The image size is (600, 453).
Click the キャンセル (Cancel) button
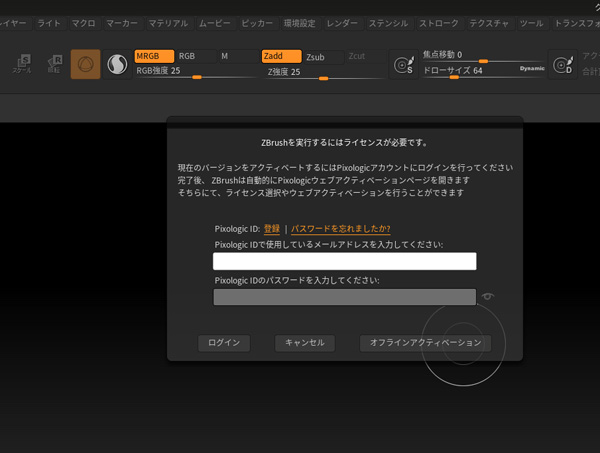tap(305, 343)
